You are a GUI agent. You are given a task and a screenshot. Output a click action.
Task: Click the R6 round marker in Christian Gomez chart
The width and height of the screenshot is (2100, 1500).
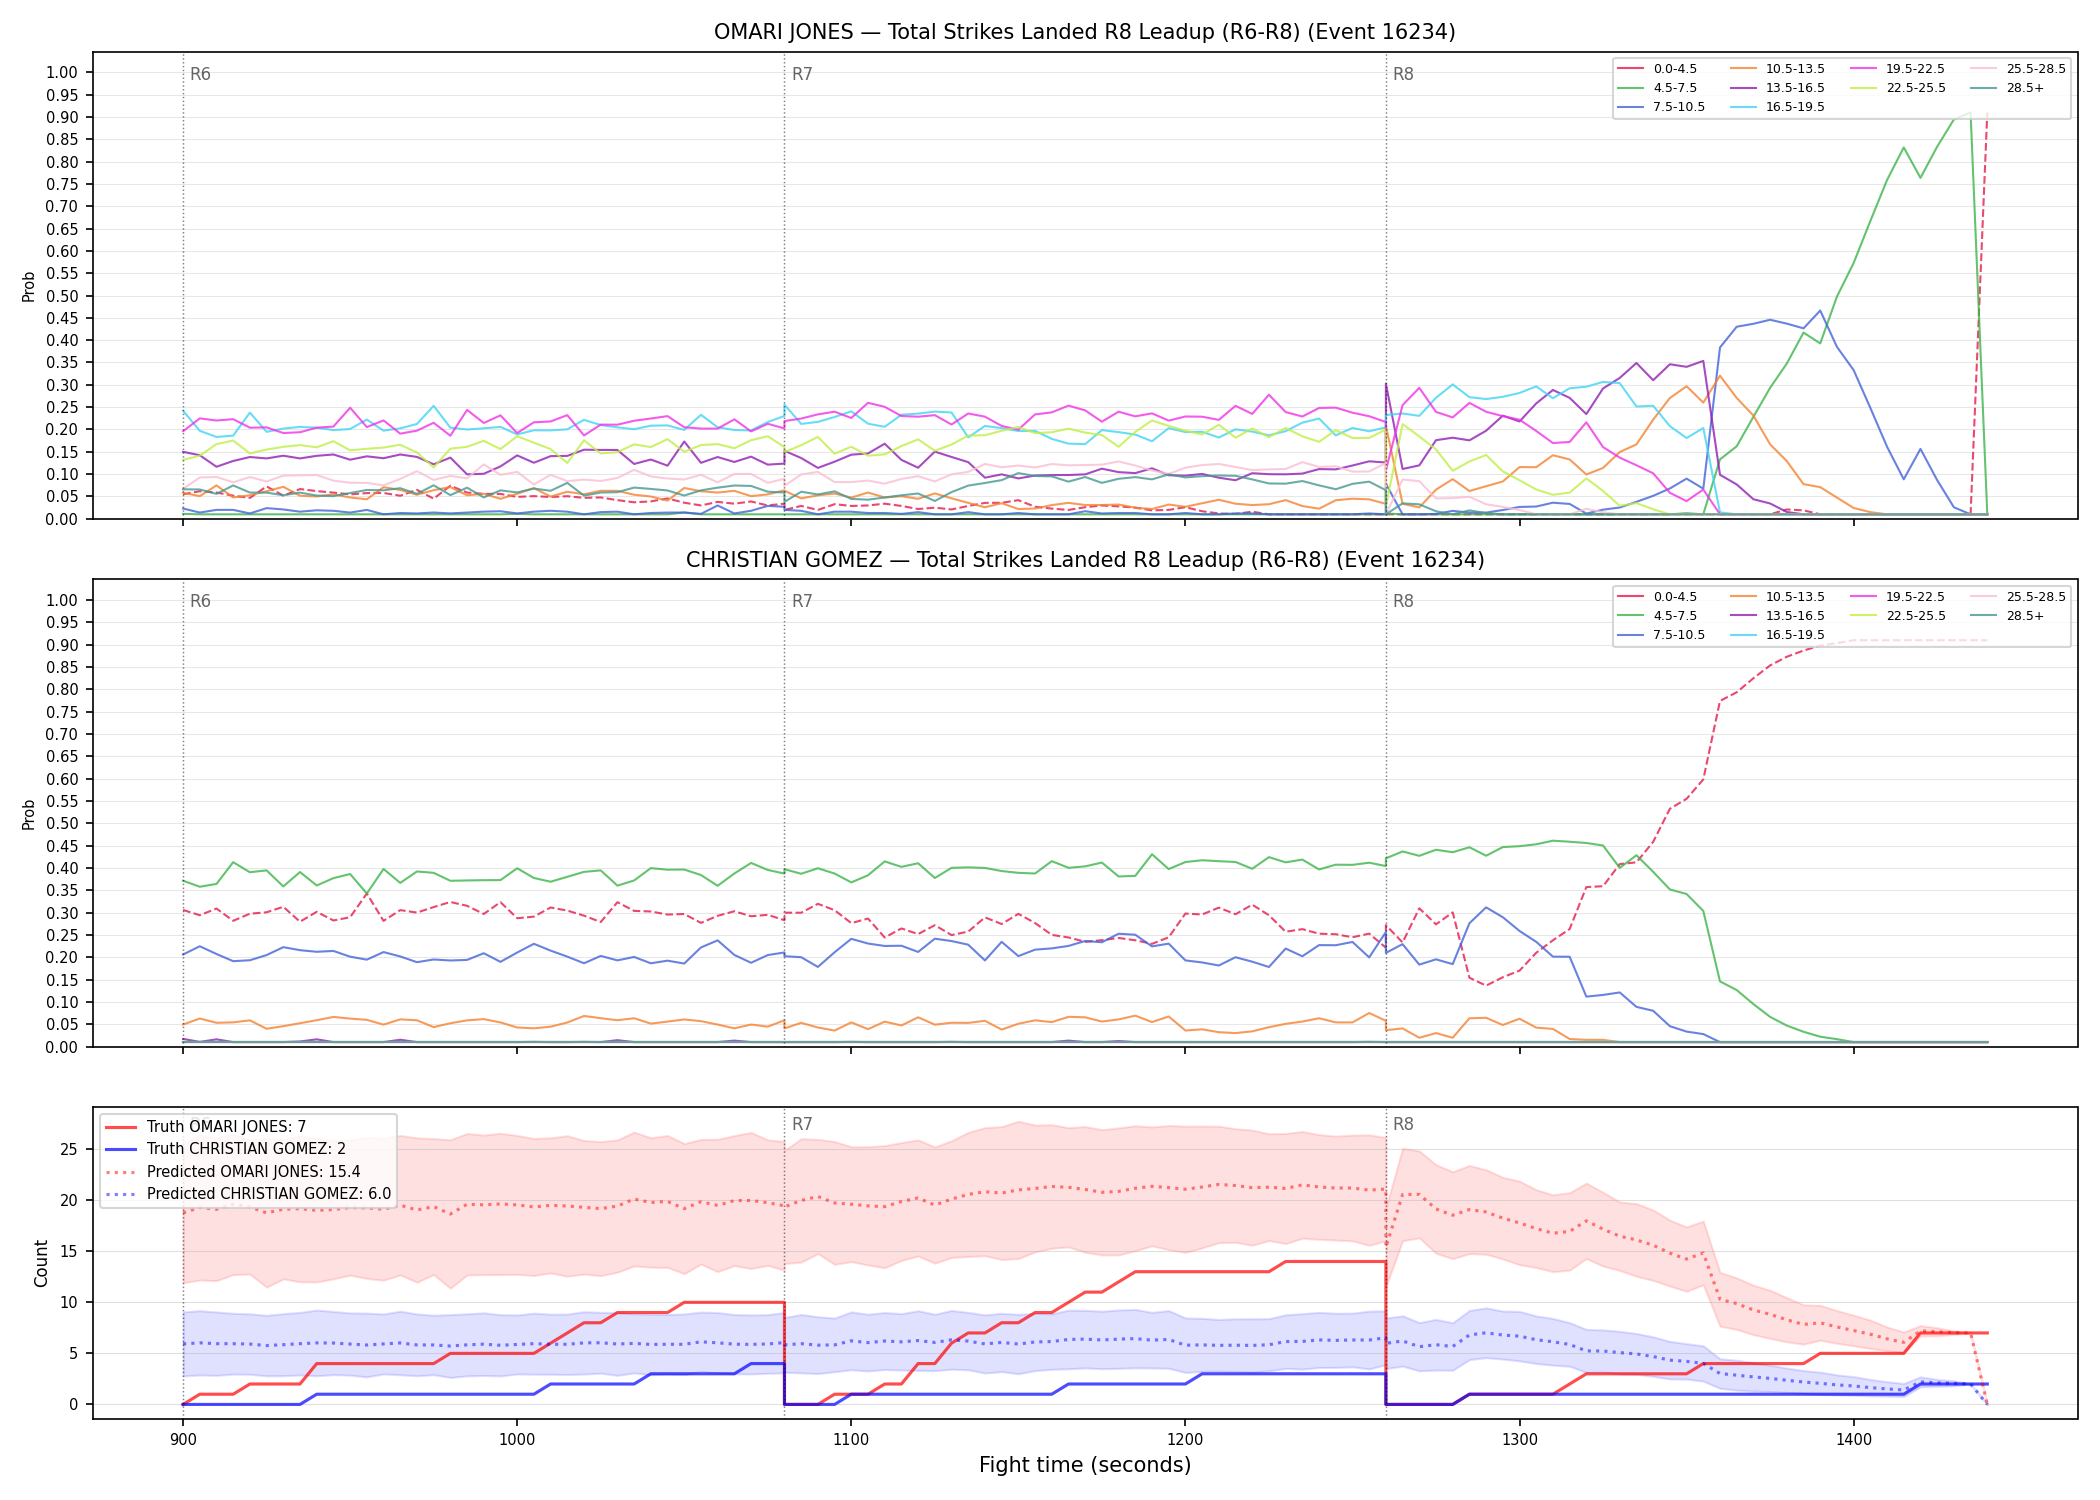[200, 601]
